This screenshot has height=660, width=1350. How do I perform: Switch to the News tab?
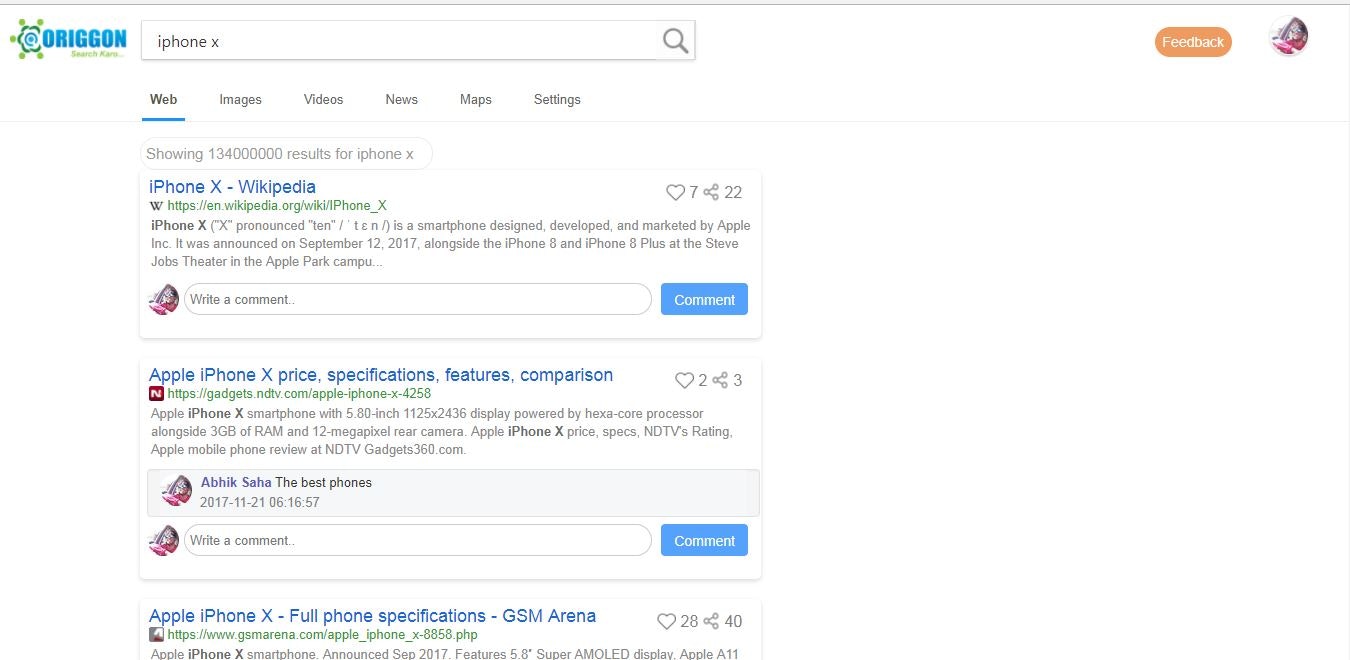coord(402,100)
